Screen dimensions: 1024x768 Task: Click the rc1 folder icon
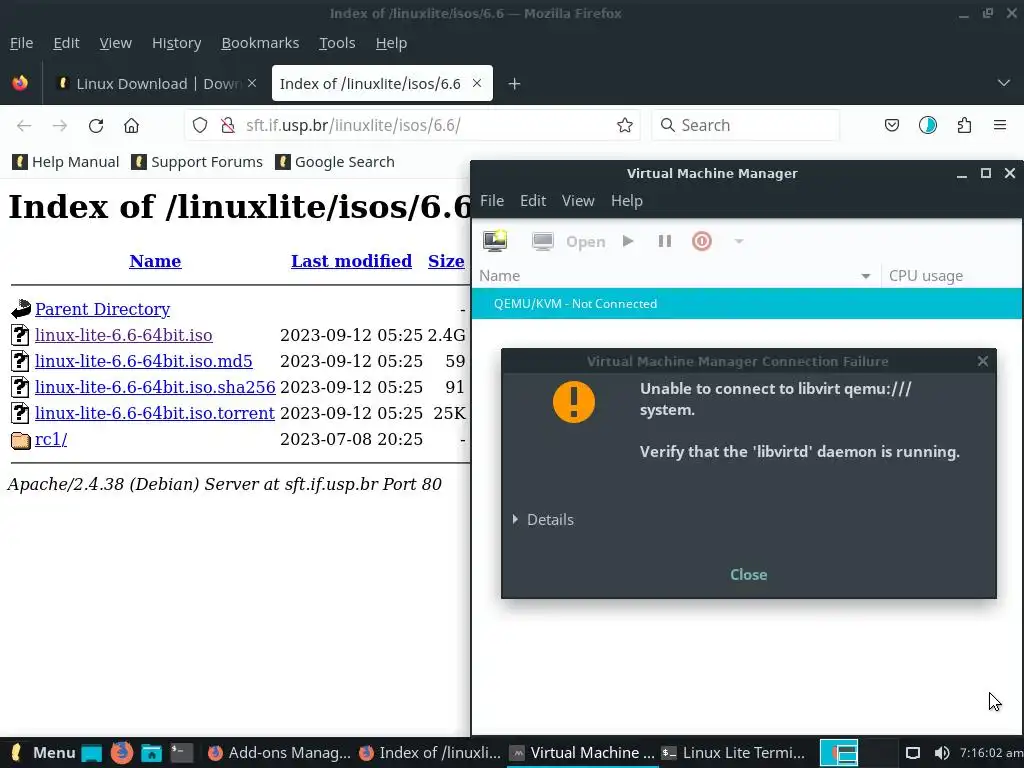21,440
